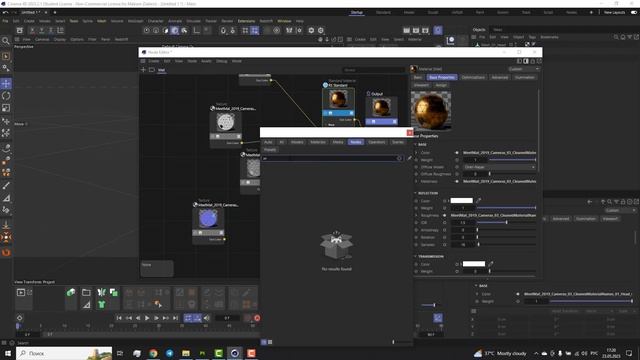Select the Operators filter tab
Viewport: 640px width, 360px height.
(x=377, y=142)
